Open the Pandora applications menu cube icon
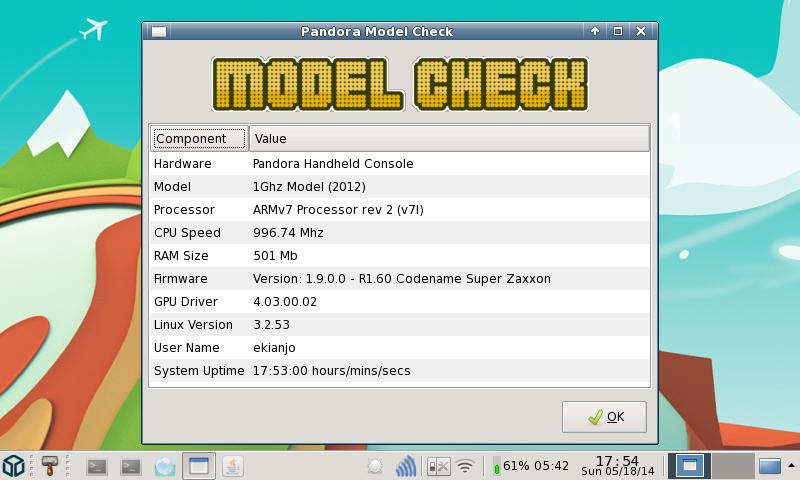Viewport: 800px width, 480px height. coord(14,465)
